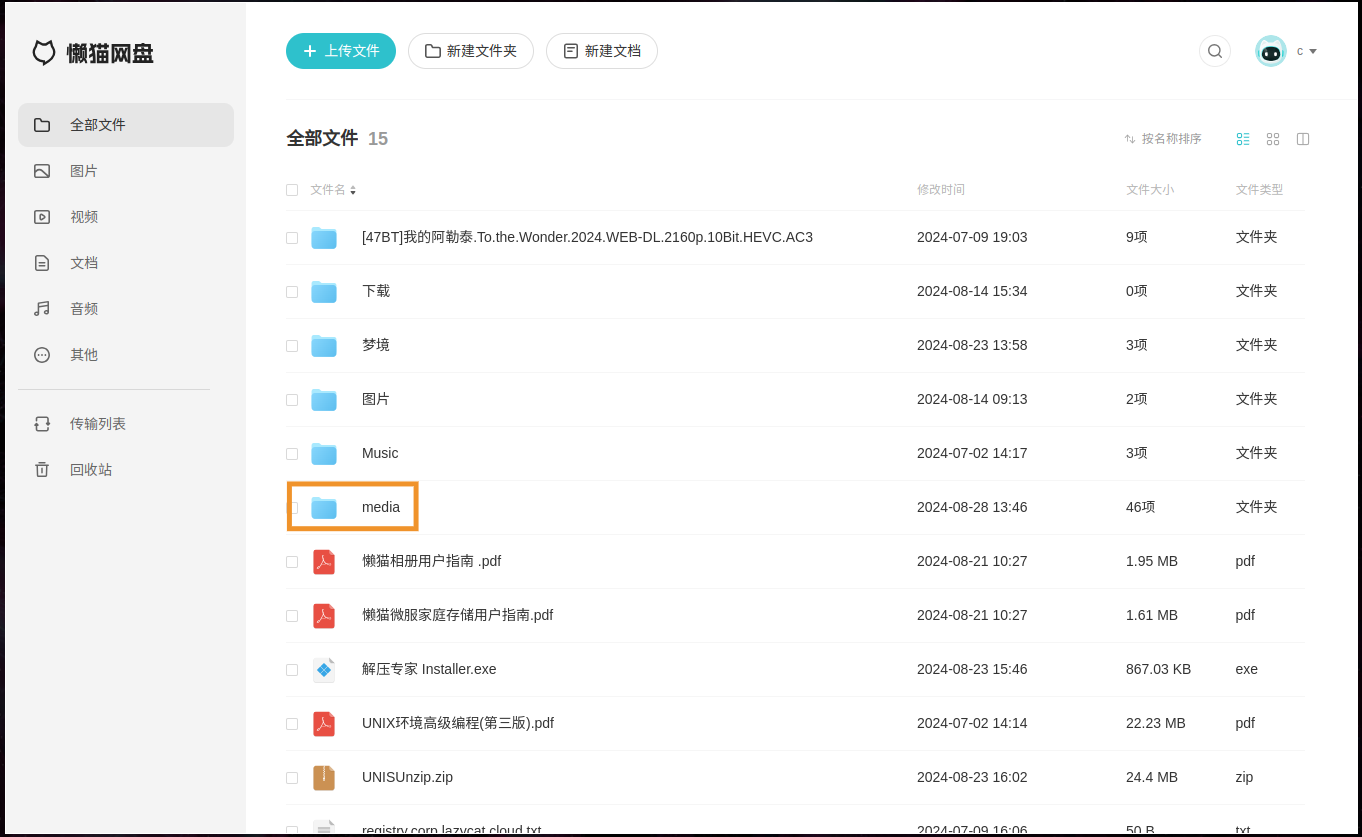Switch to list view icon
1362x837 pixels.
[x=1243, y=139]
